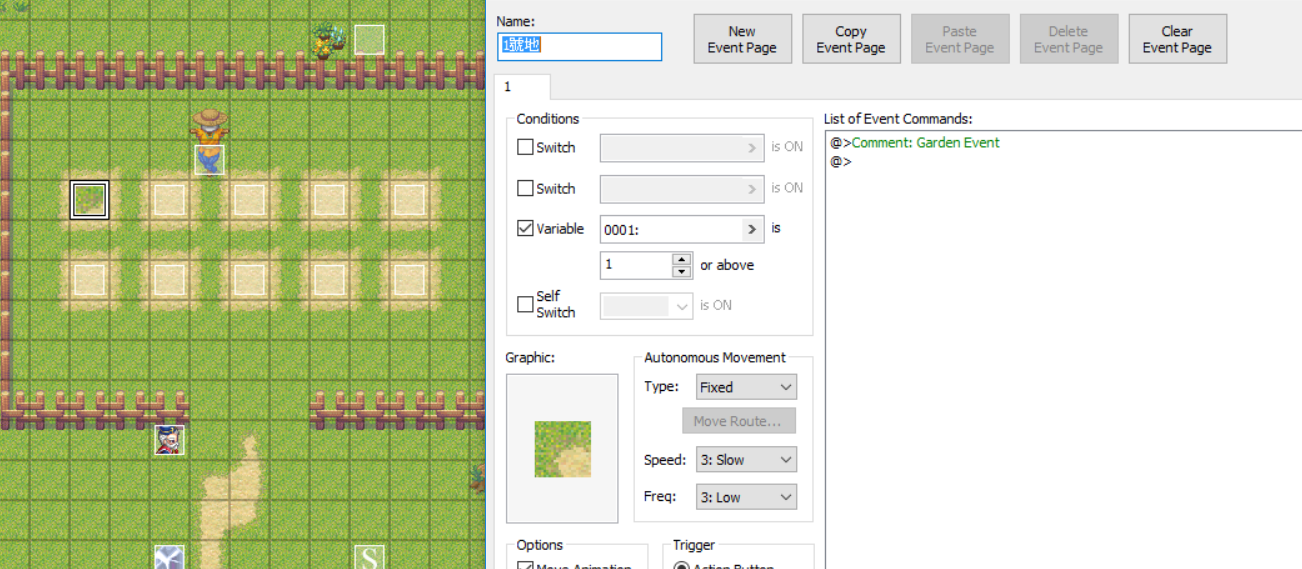Open the second Switch selector field
Image resolution: width=1302 pixels, height=569 pixels.
click(x=682, y=188)
